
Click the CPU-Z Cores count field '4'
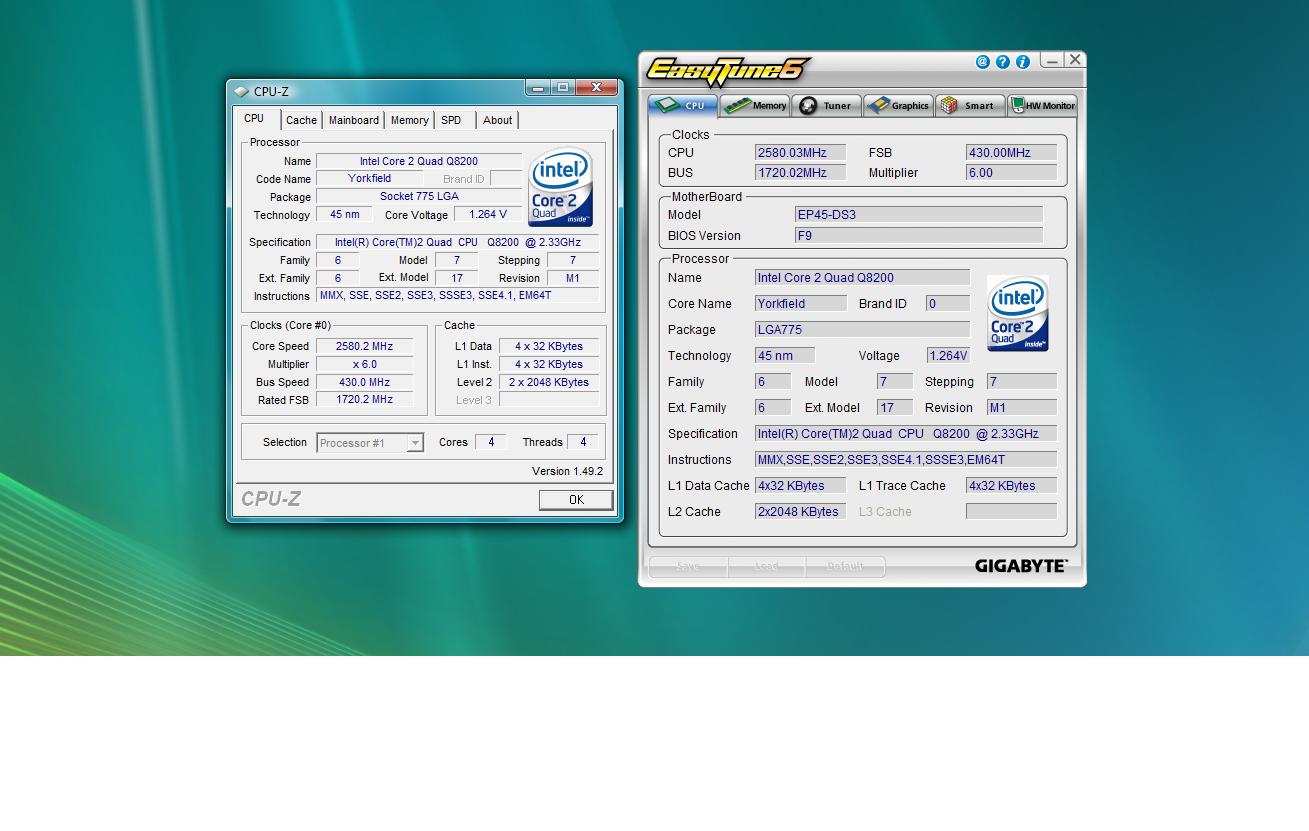pos(490,442)
